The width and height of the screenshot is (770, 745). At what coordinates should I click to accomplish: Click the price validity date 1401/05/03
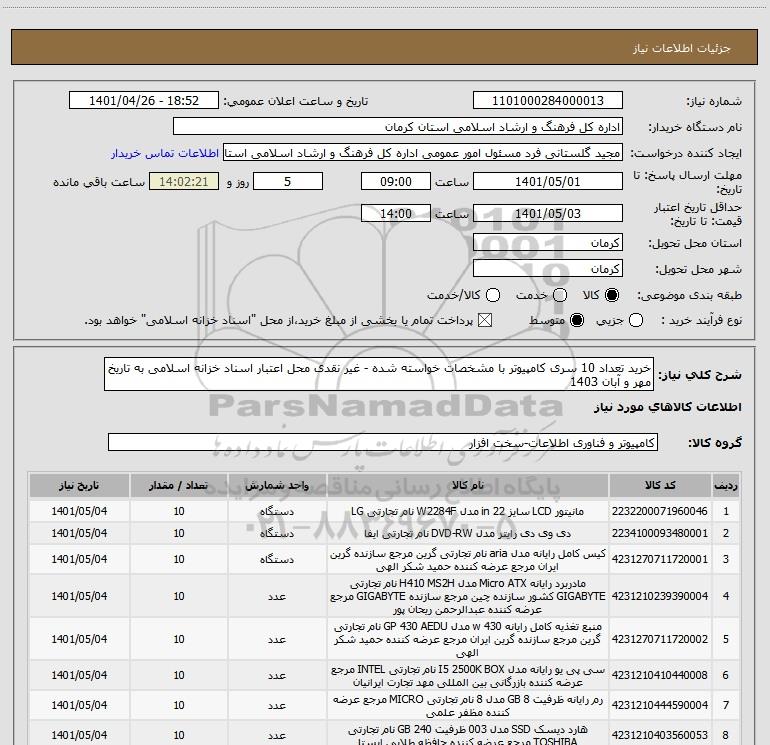click(548, 214)
